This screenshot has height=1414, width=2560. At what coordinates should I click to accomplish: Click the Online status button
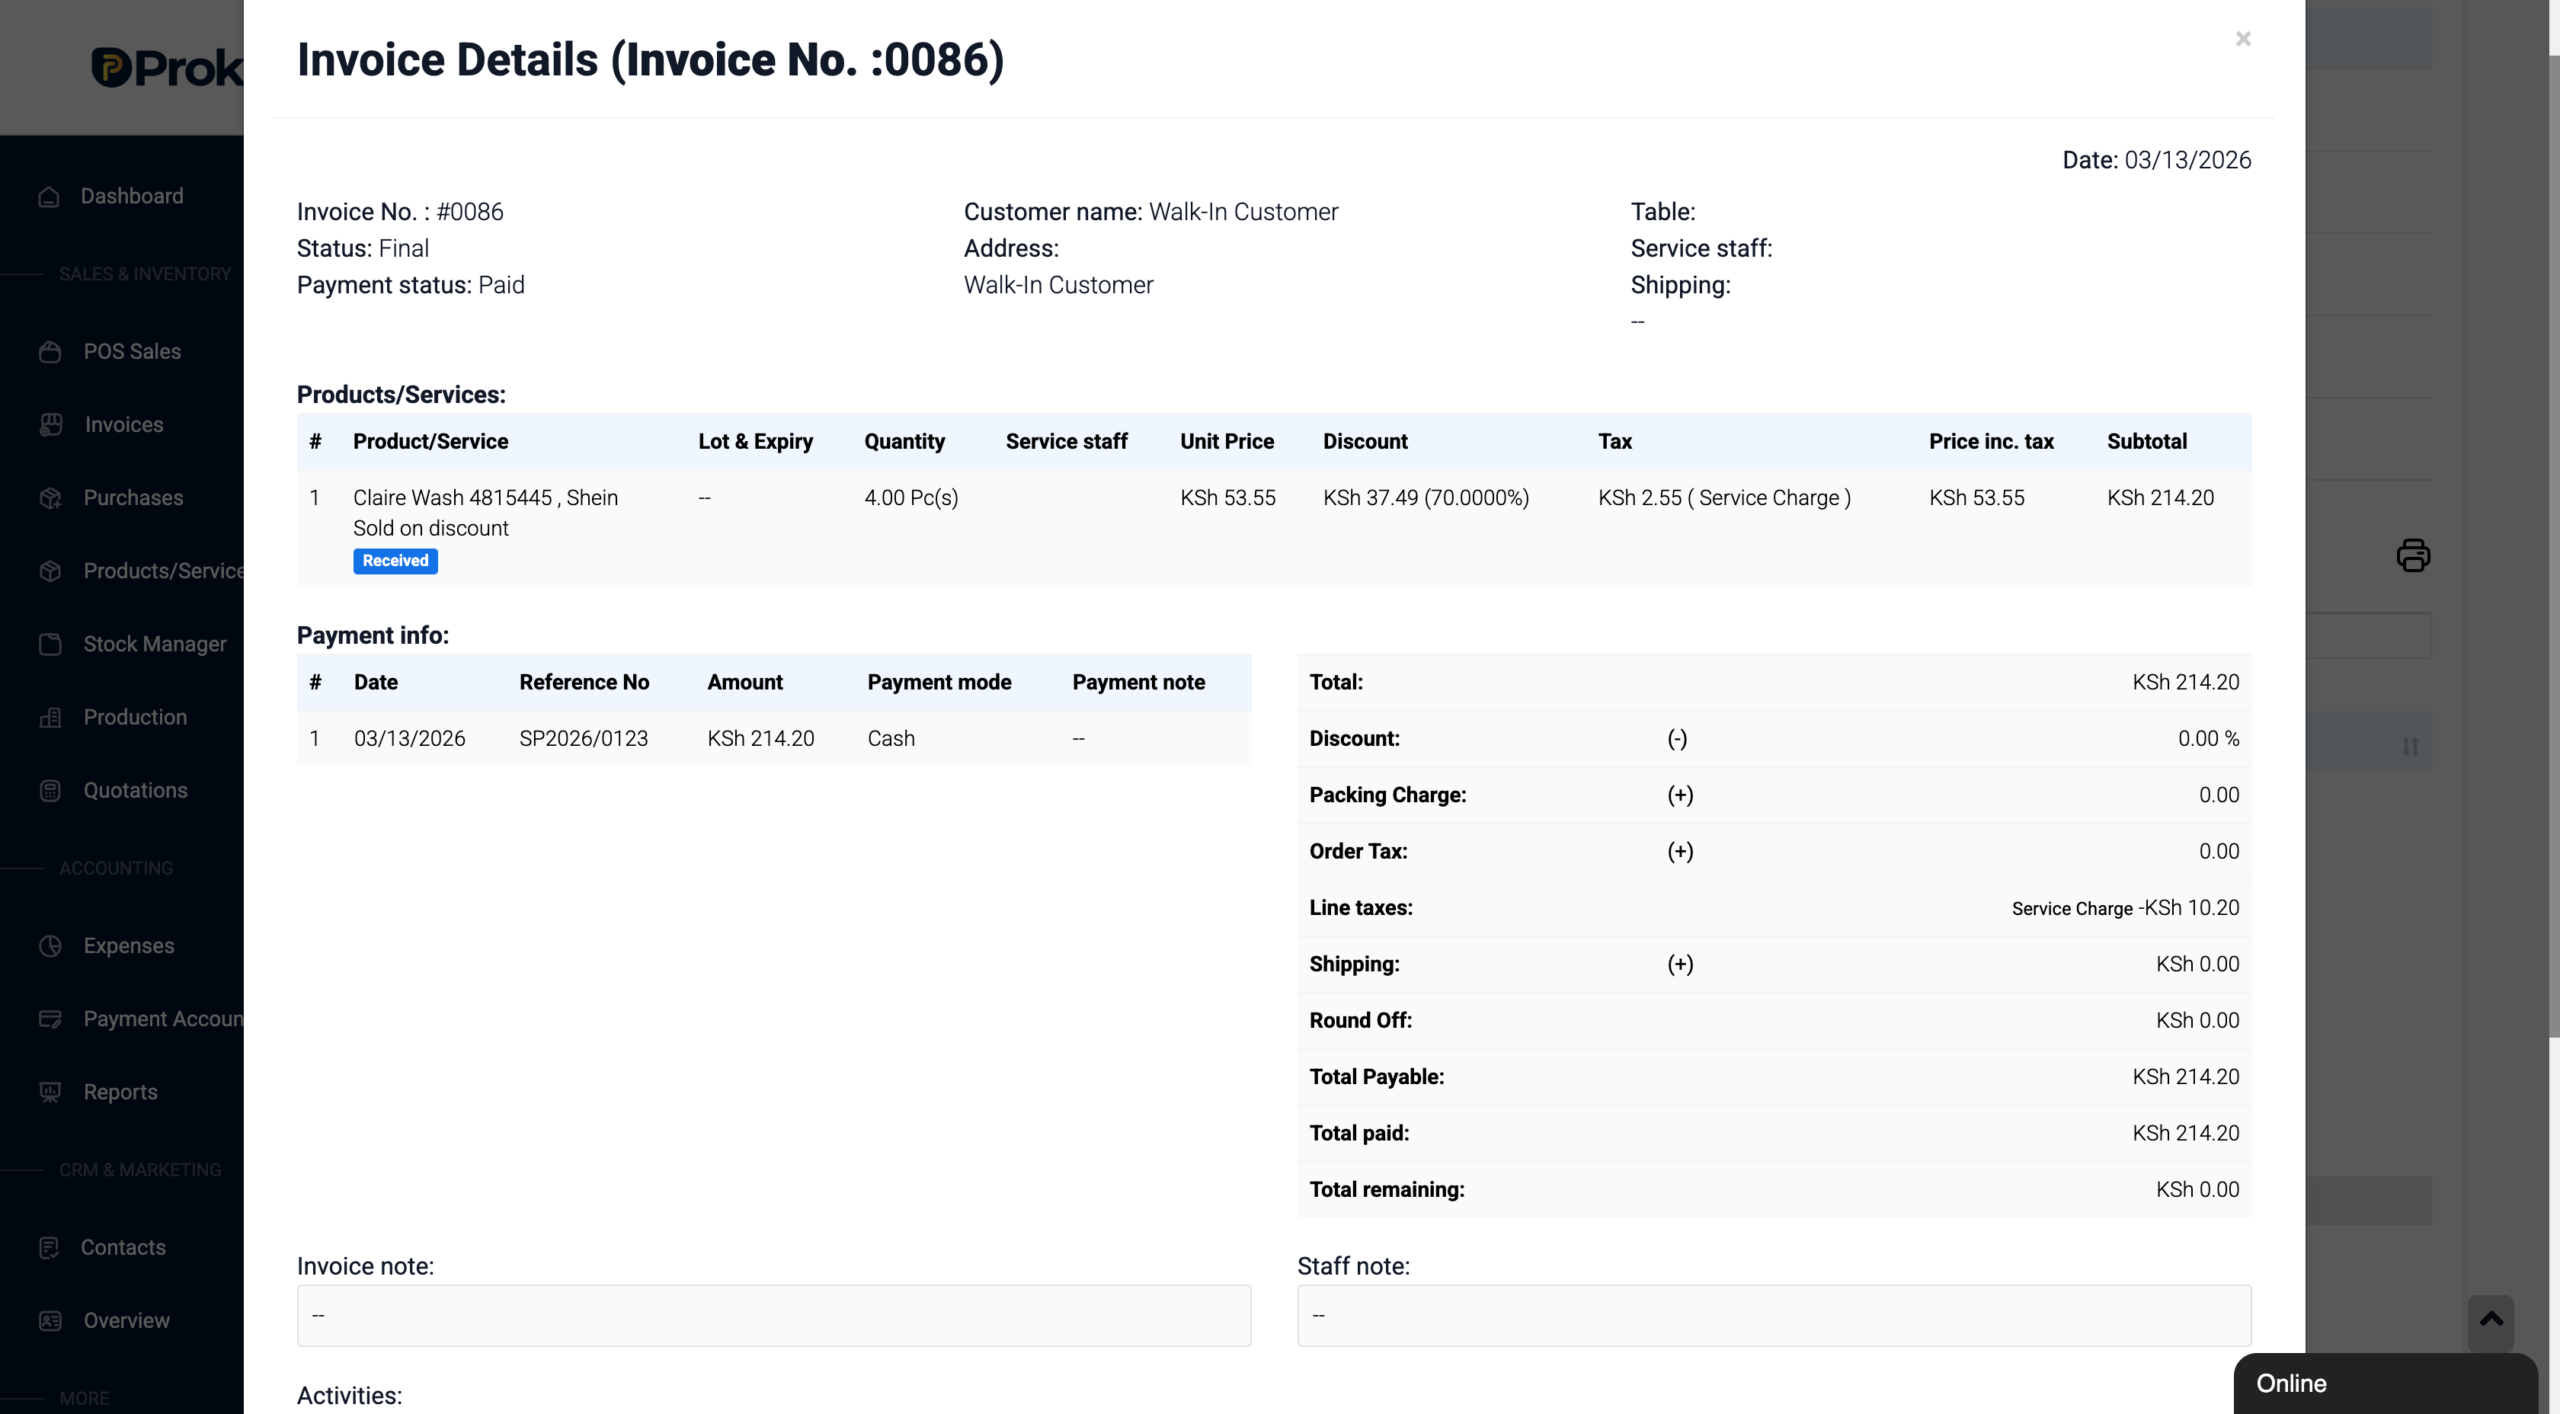2385,1383
